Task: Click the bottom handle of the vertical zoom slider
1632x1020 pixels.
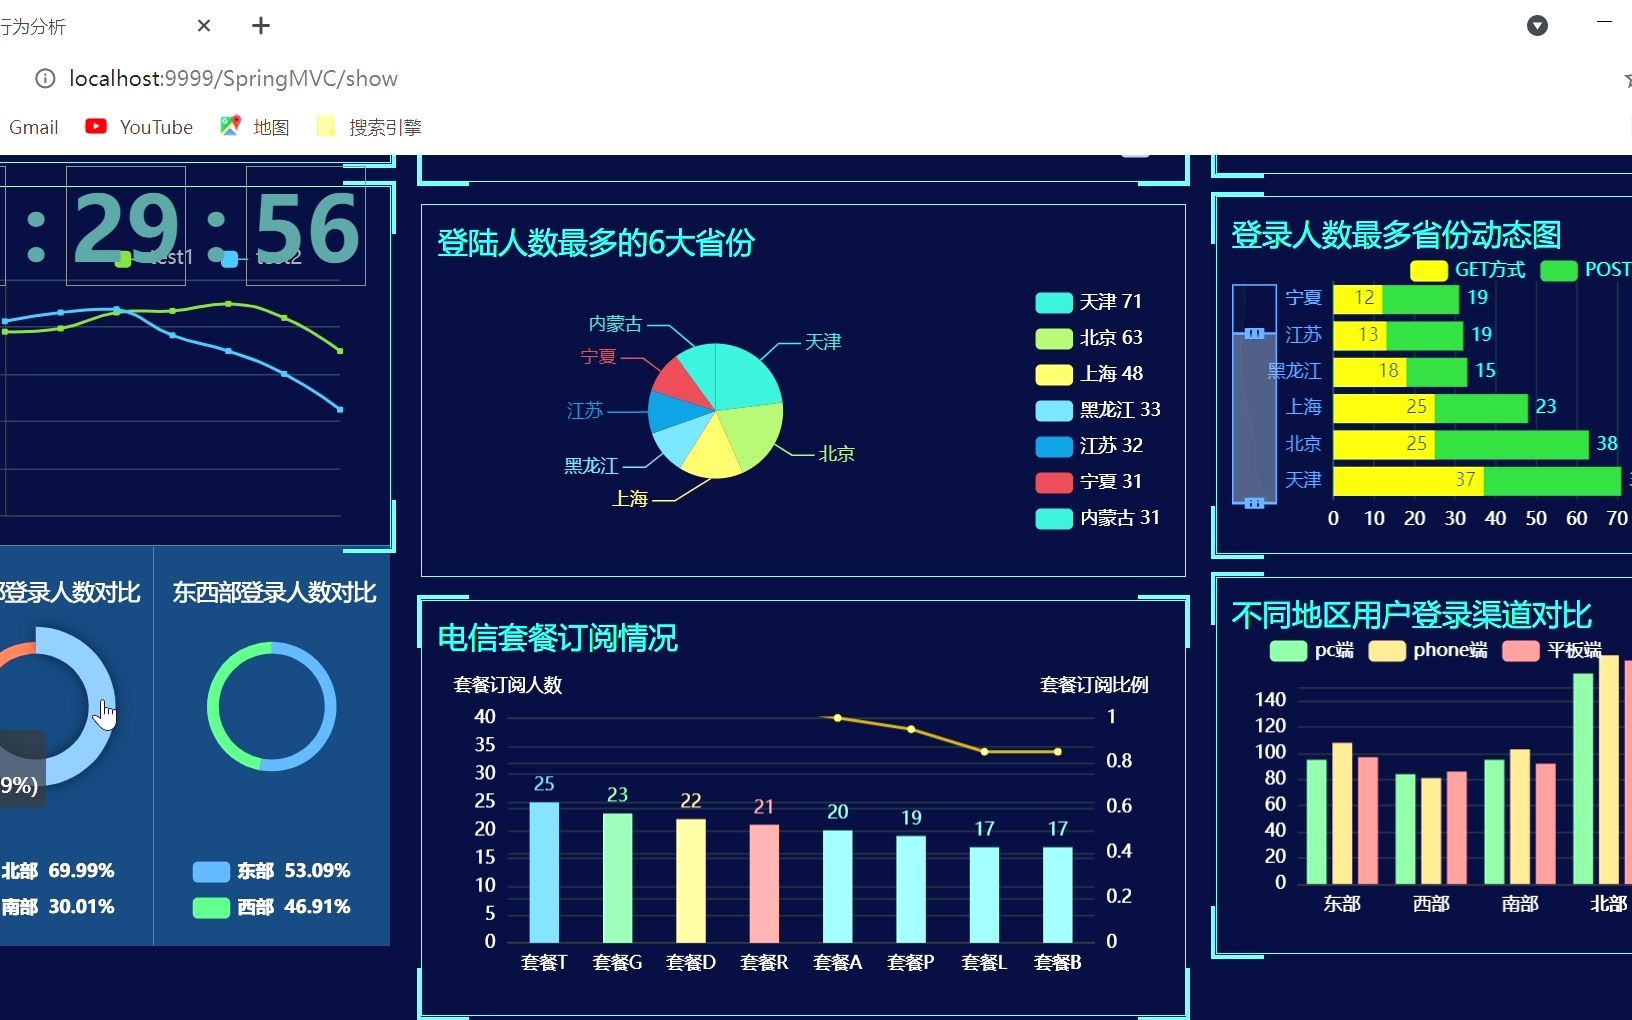Action: pyautogui.click(x=1254, y=503)
